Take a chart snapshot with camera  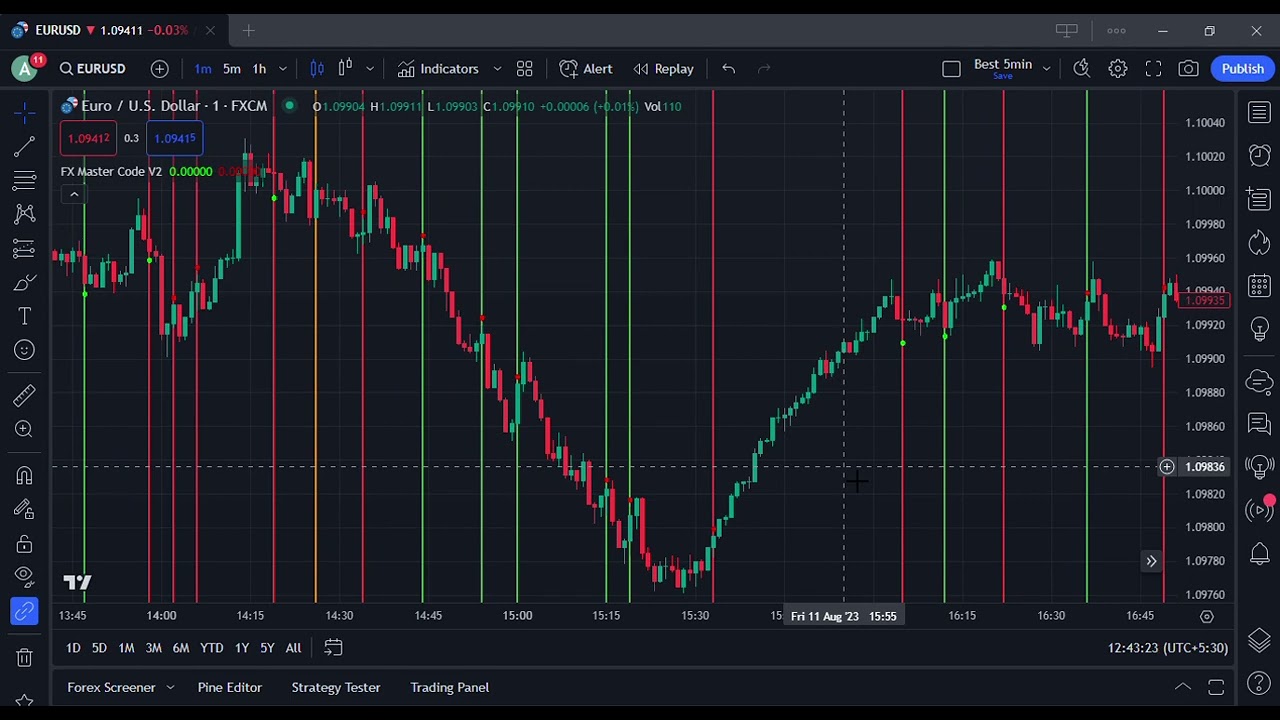pyautogui.click(x=1188, y=69)
